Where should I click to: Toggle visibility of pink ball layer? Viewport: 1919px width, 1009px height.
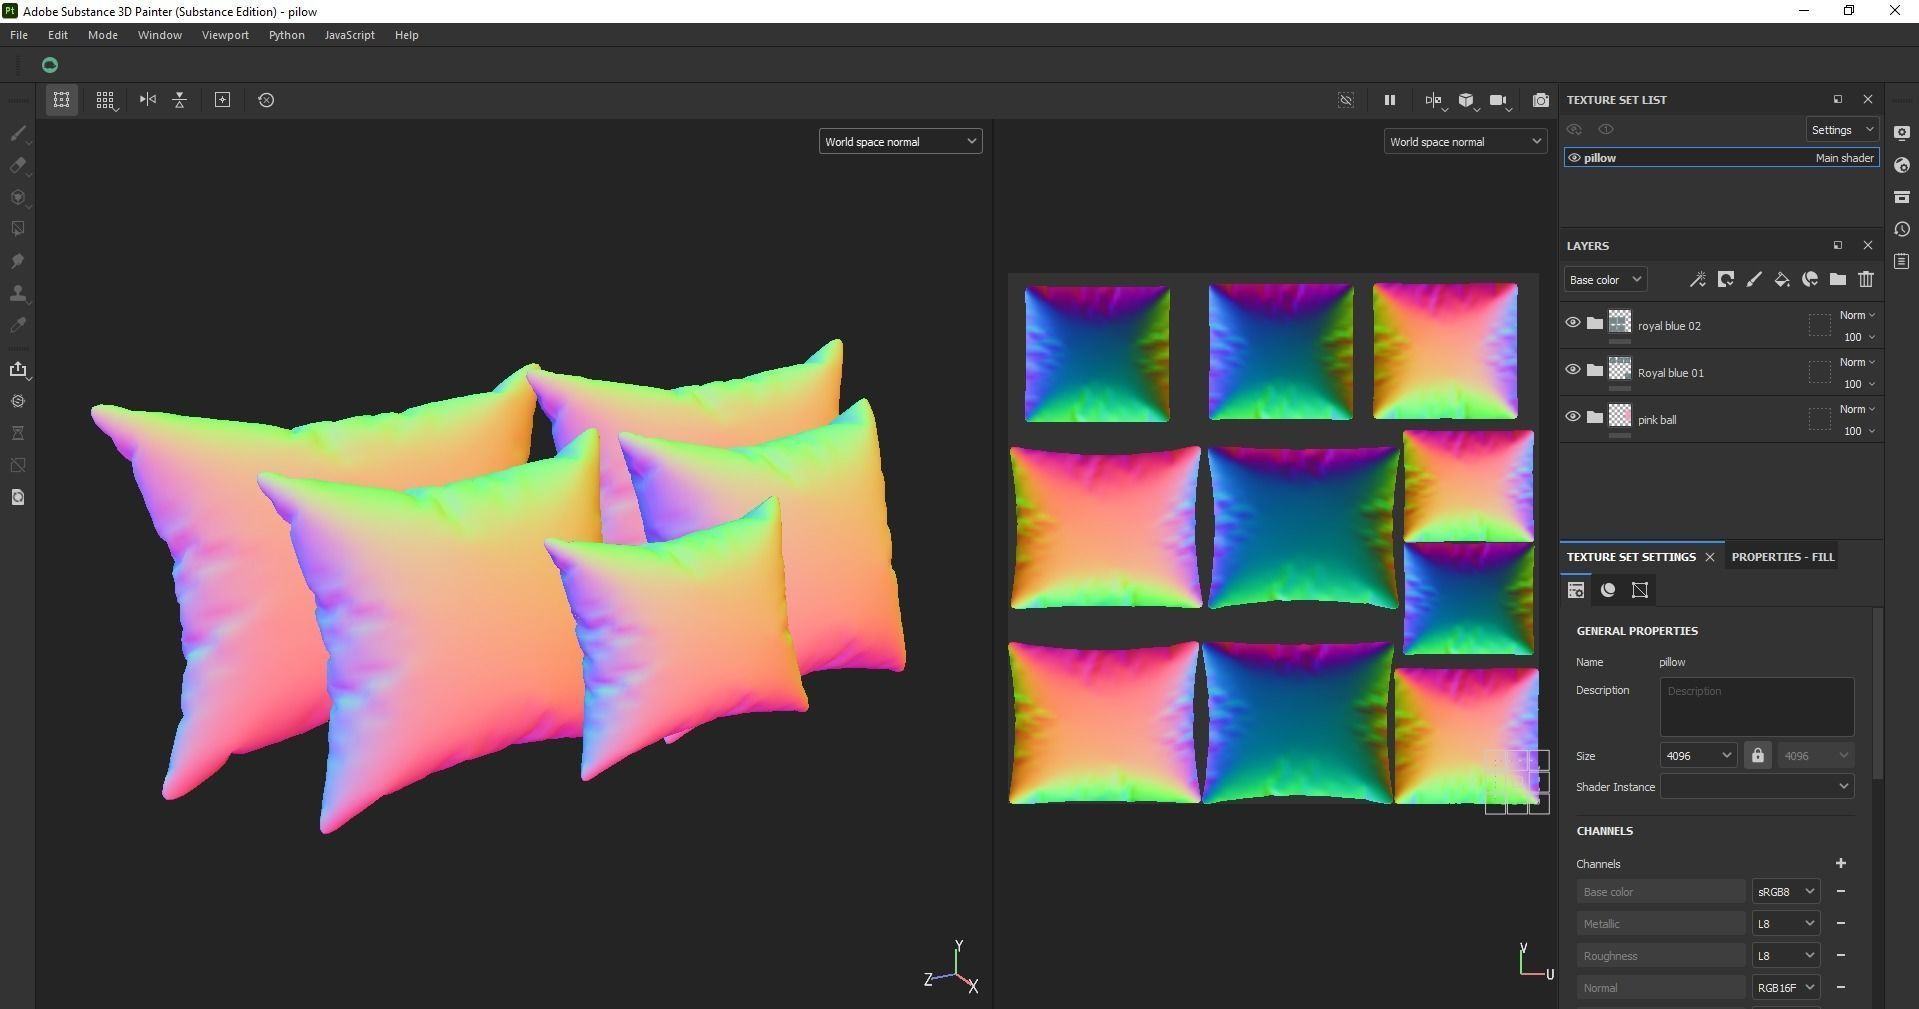coord(1572,417)
